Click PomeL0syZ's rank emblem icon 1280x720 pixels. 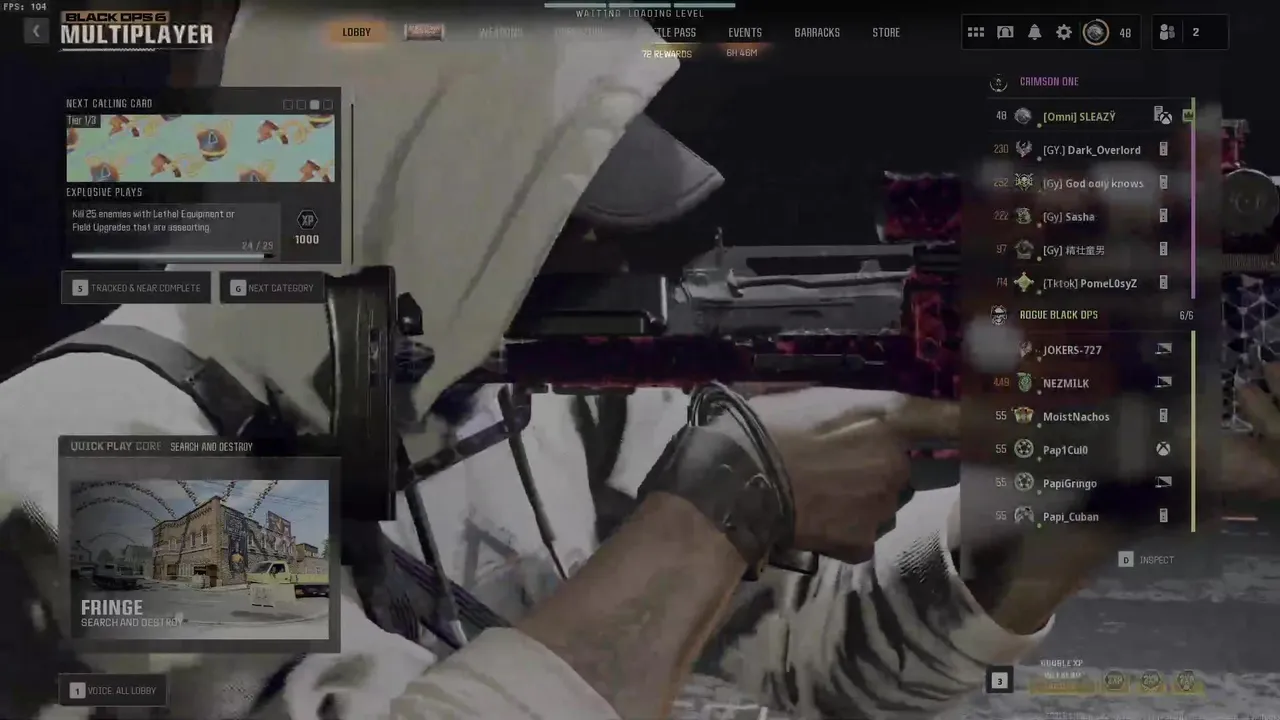[1023, 283]
